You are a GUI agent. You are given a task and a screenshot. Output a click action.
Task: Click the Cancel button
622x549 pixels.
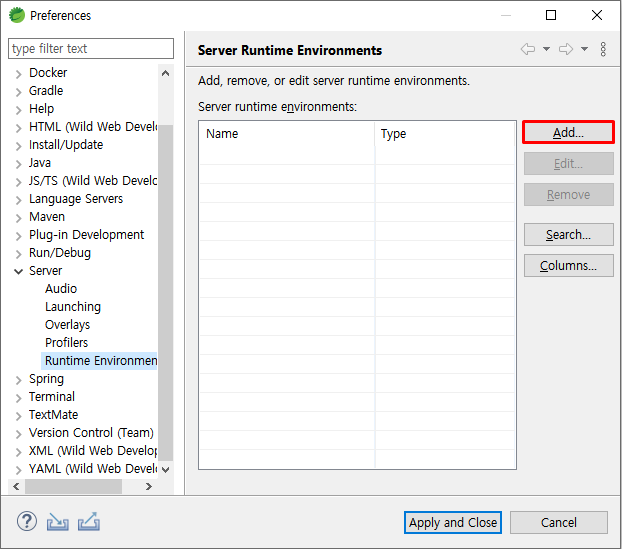click(x=559, y=522)
